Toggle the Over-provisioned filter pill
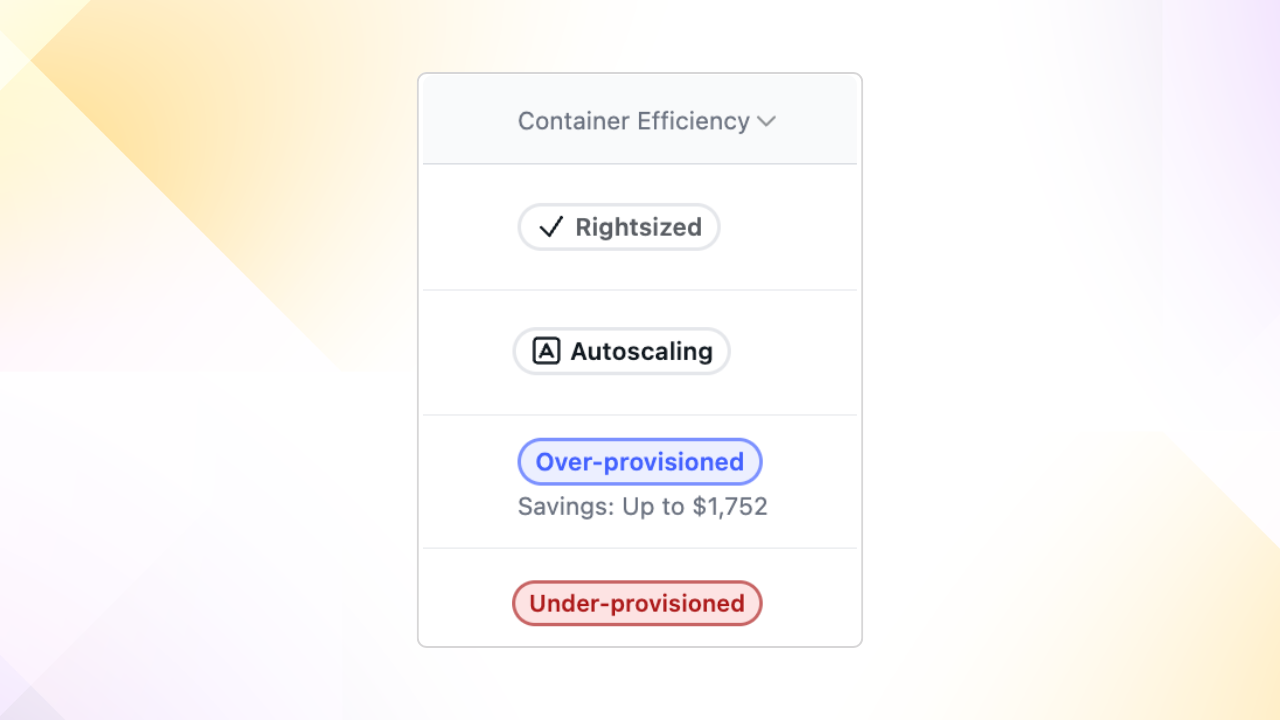 click(x=639, y=461)
